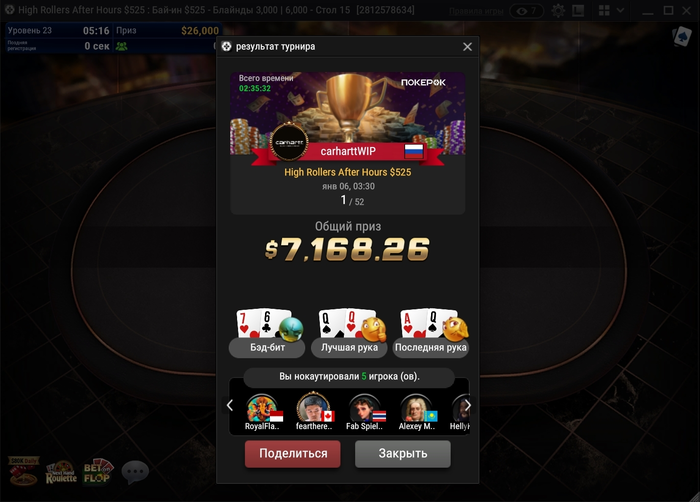Click the Закрыть button
Screen dimensions: 700x502
tap(403, 454)
